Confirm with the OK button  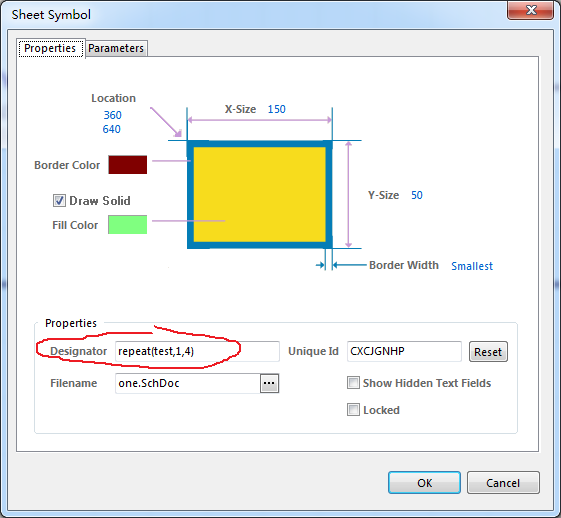(424, 483)
